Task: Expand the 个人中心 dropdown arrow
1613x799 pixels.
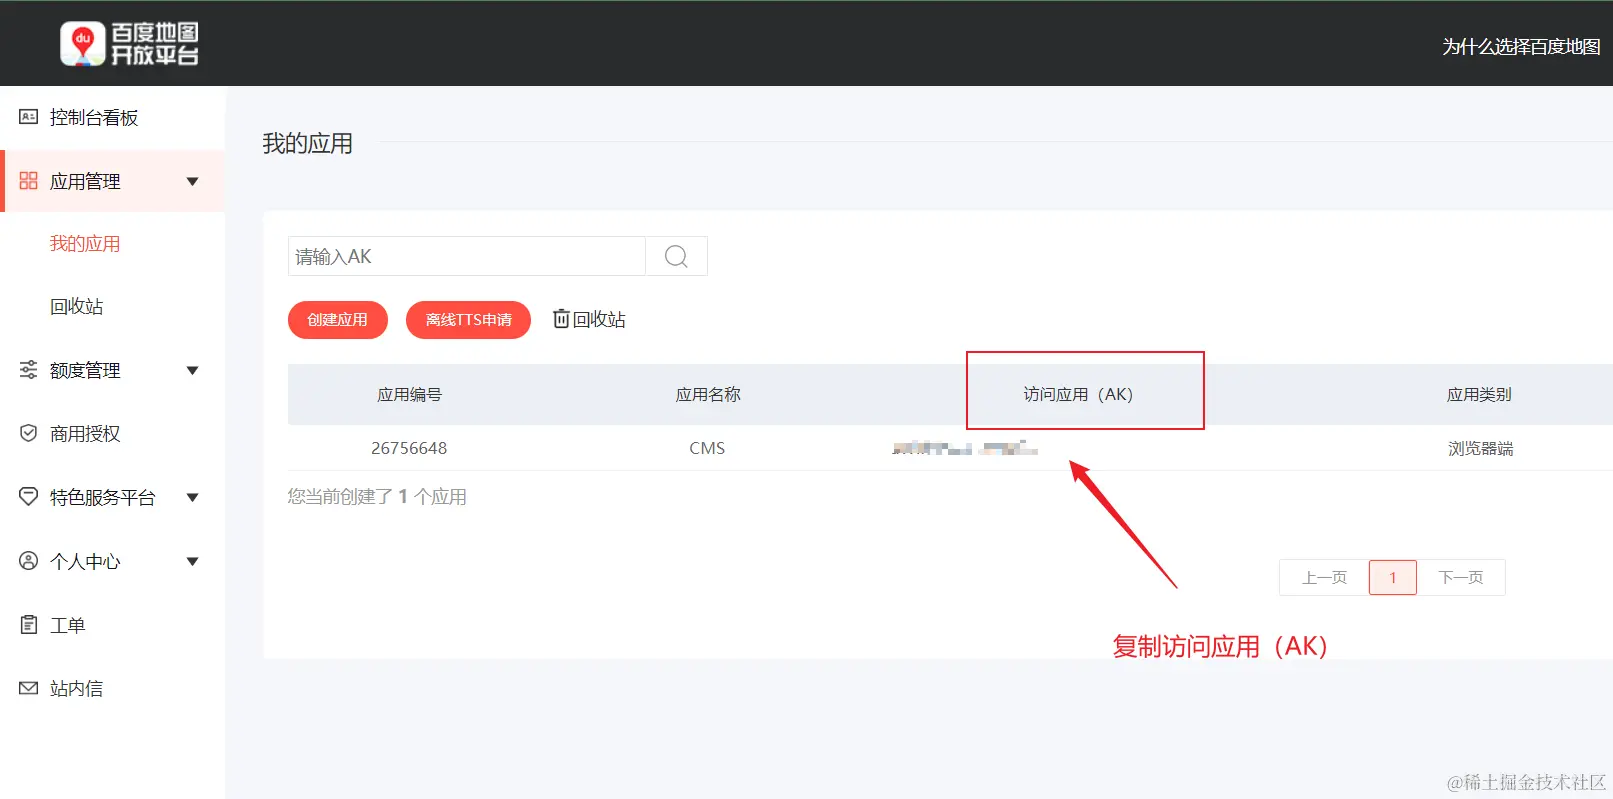Action: (193, 561)
